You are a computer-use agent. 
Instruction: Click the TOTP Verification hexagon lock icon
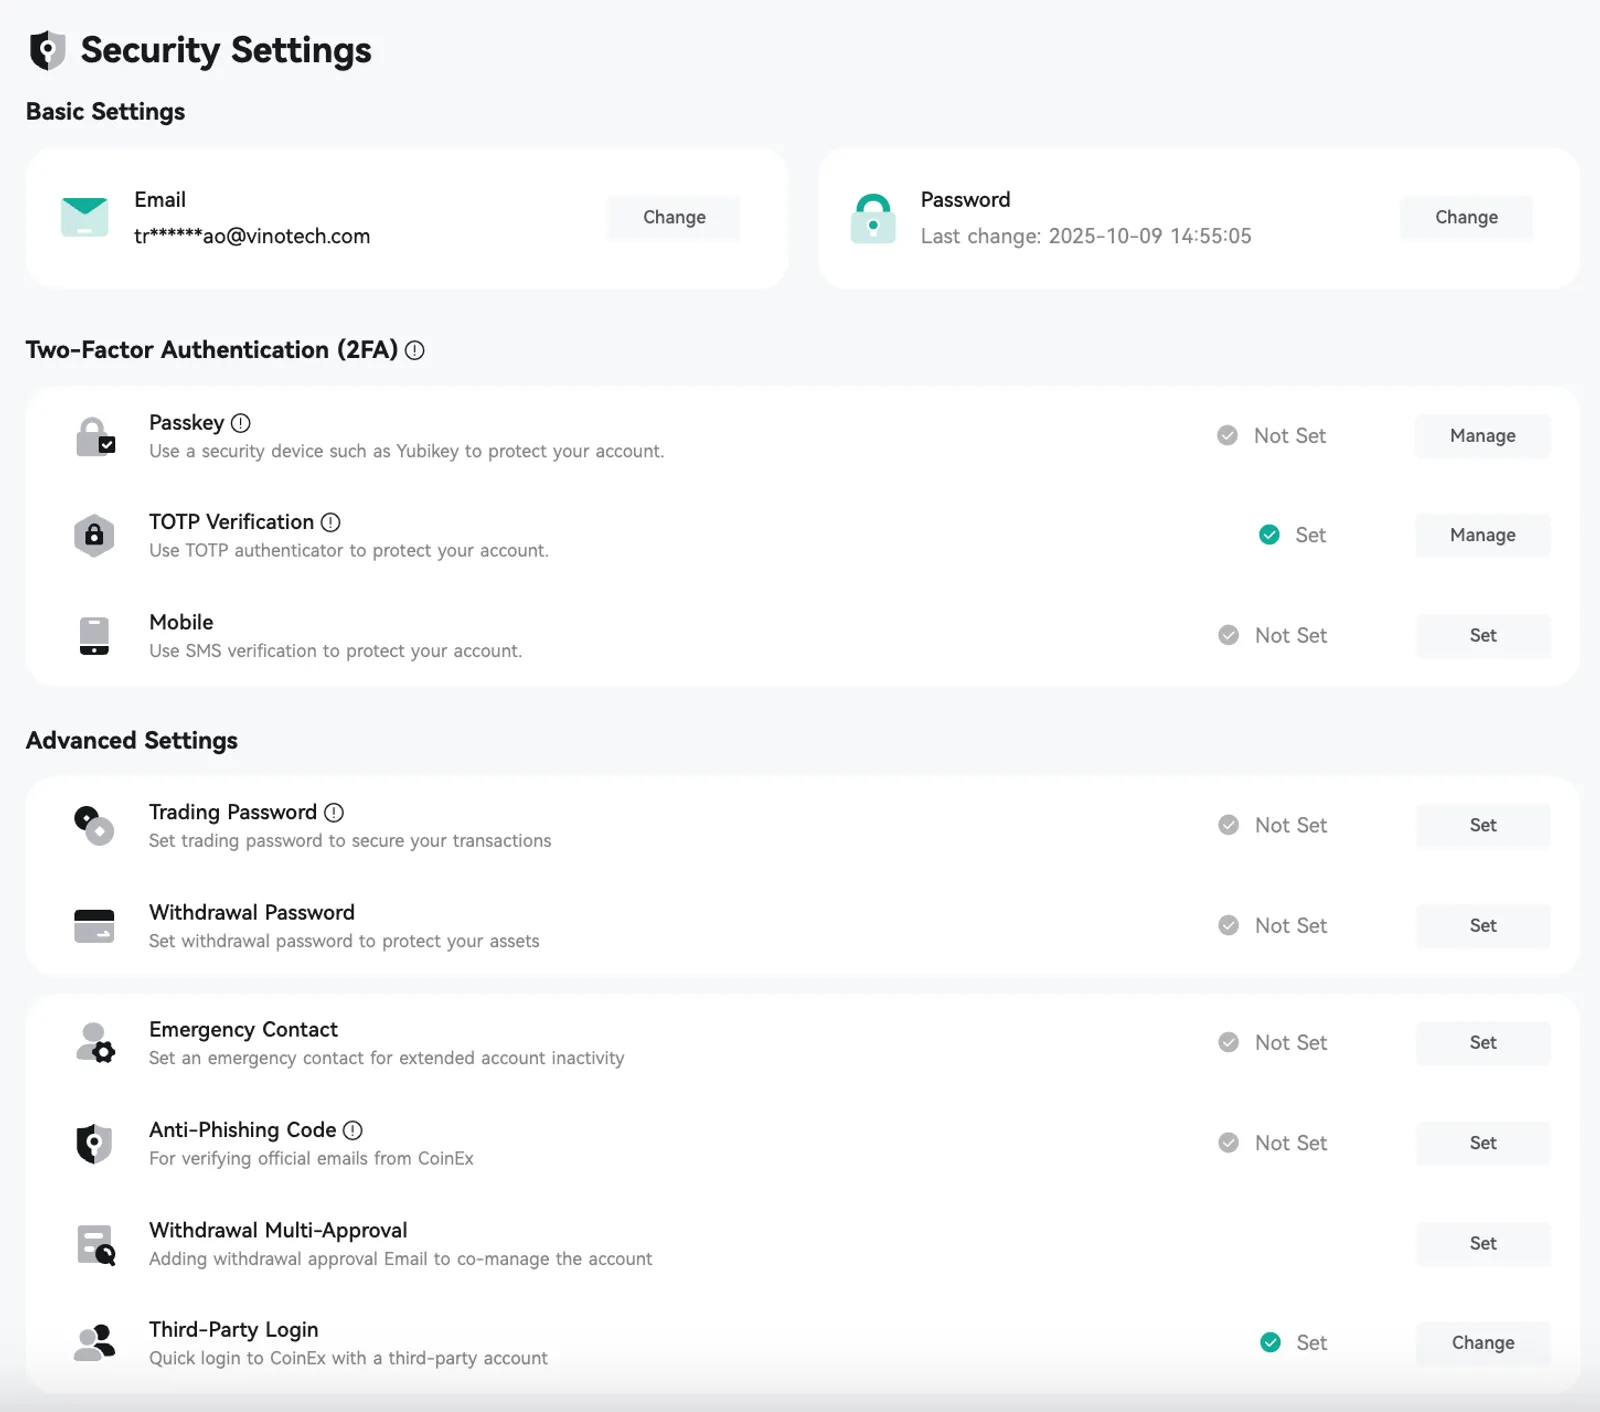pos(94,535)
